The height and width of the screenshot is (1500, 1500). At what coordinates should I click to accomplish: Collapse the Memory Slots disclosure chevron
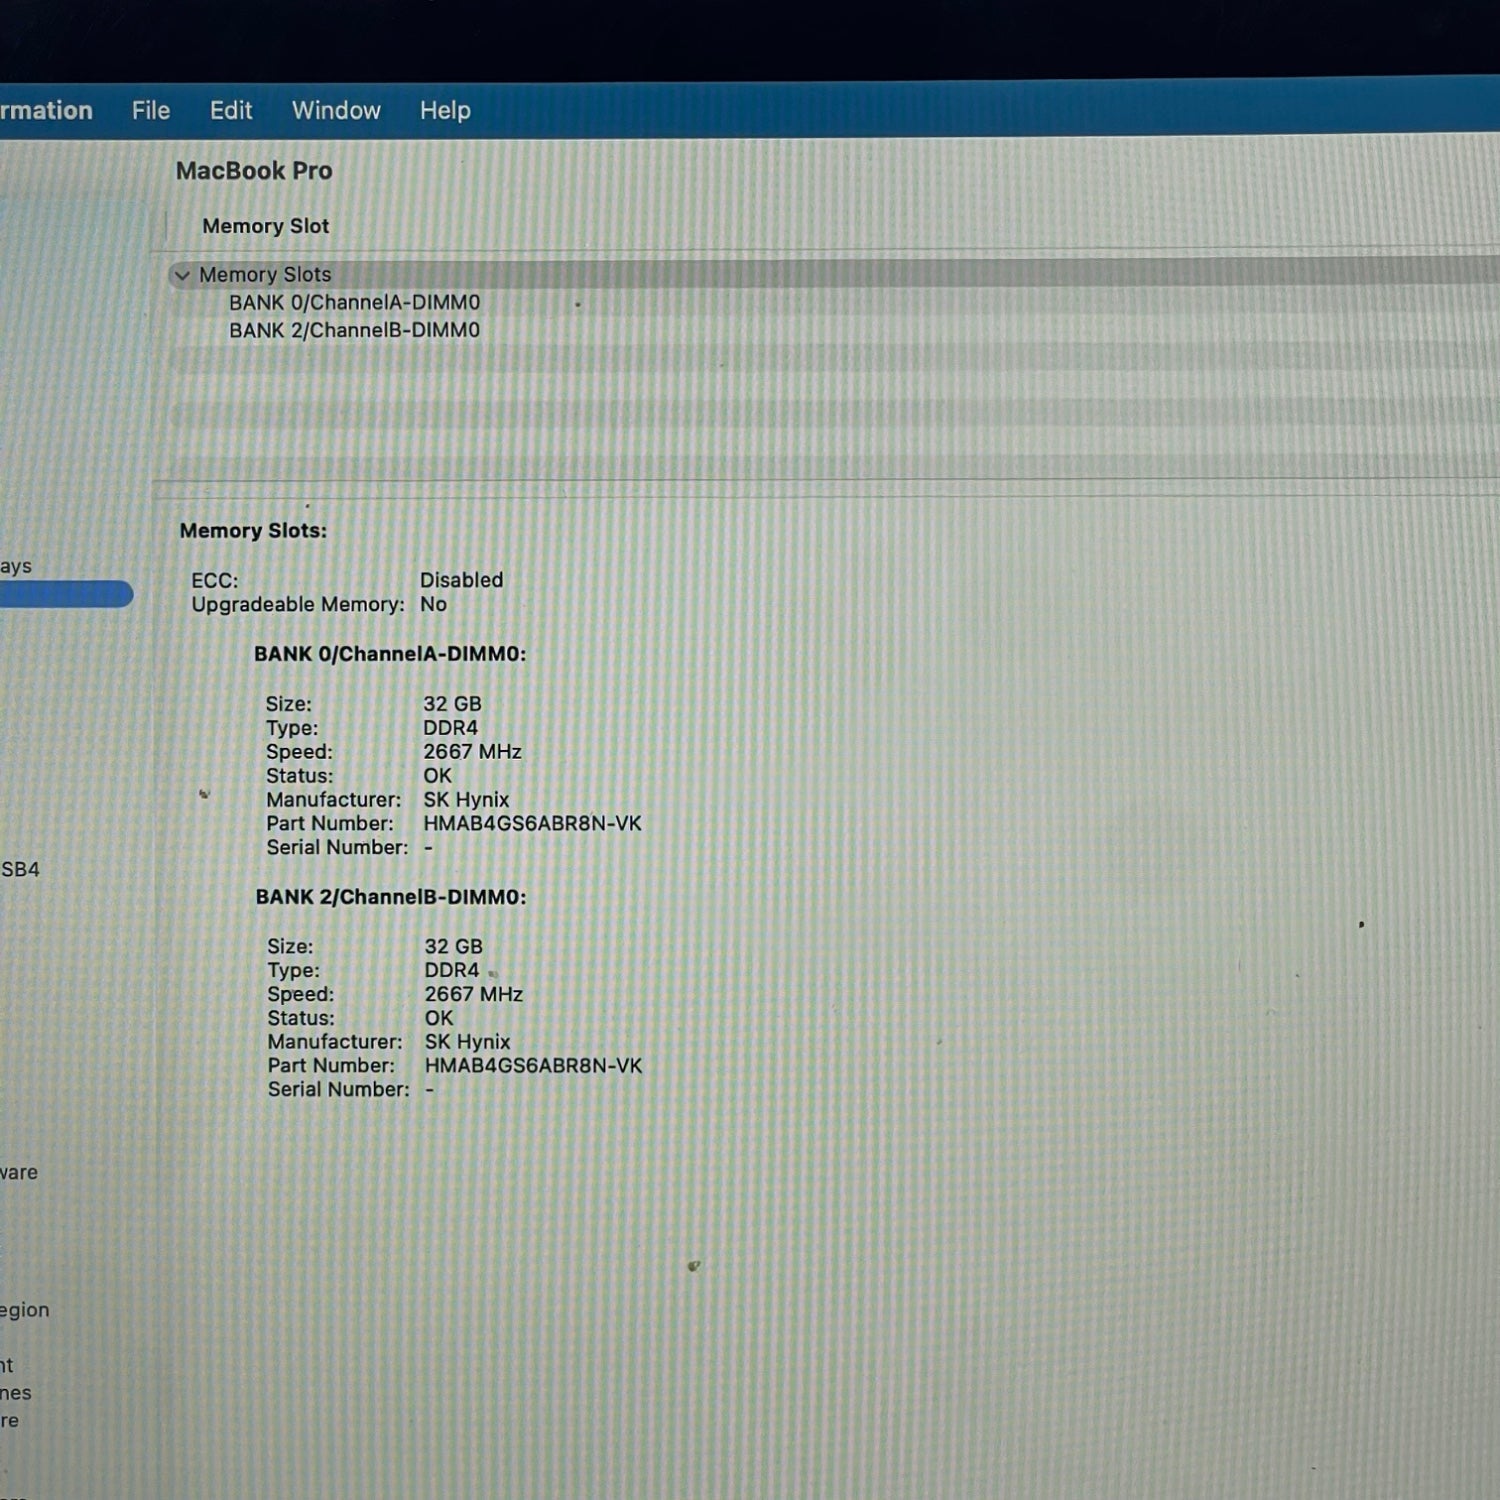tap(182, 275)
